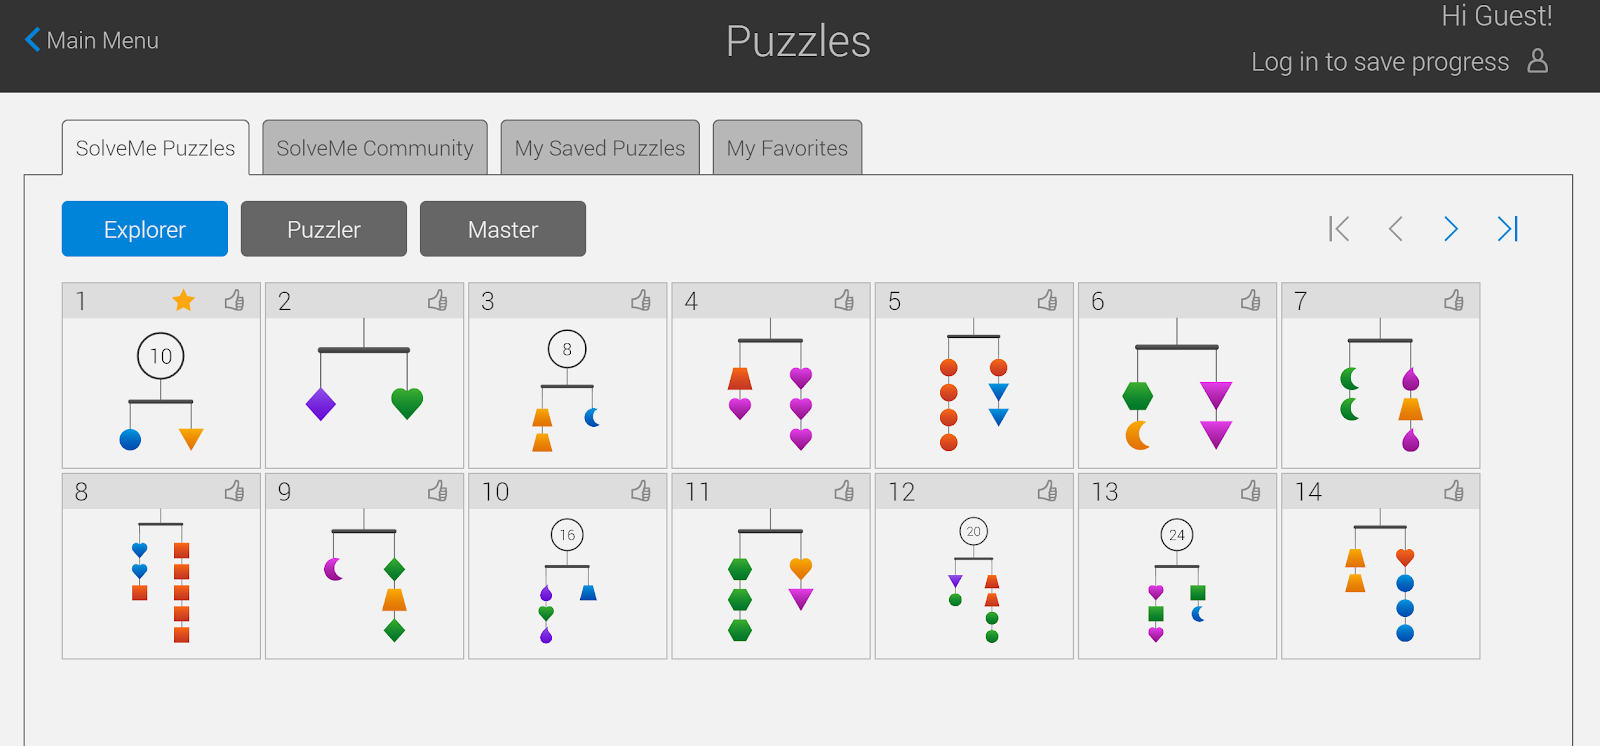This screenshot has width=1600, height=746.
Task: Jump to the last puzzle page
Action: coord(1507,229)
